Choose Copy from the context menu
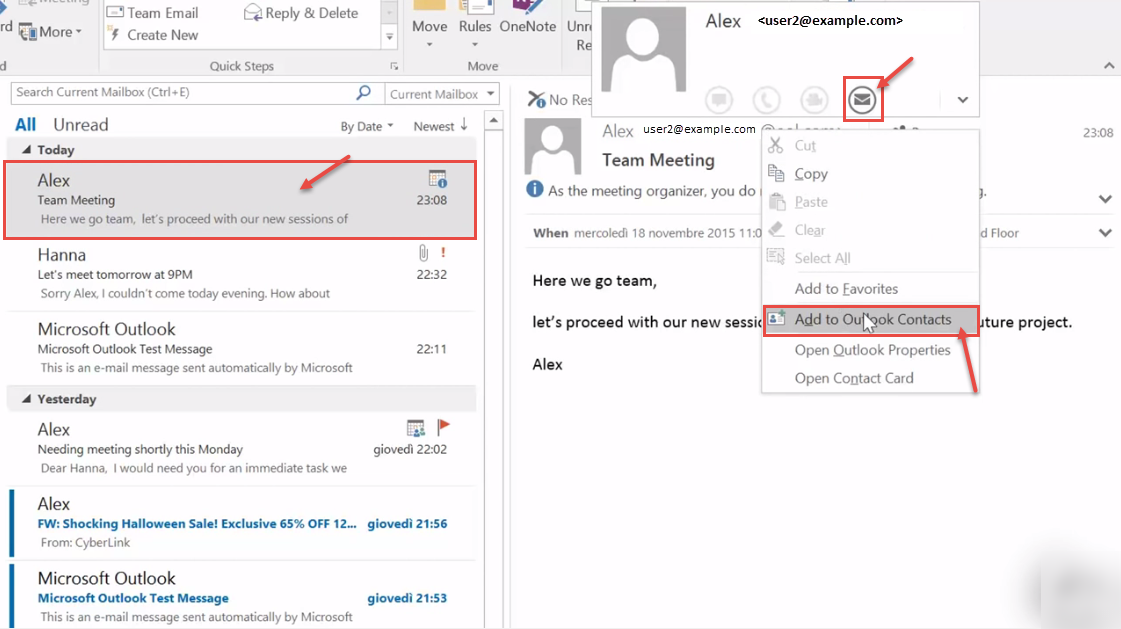1121x629 pixels. [x=871, y=174]
